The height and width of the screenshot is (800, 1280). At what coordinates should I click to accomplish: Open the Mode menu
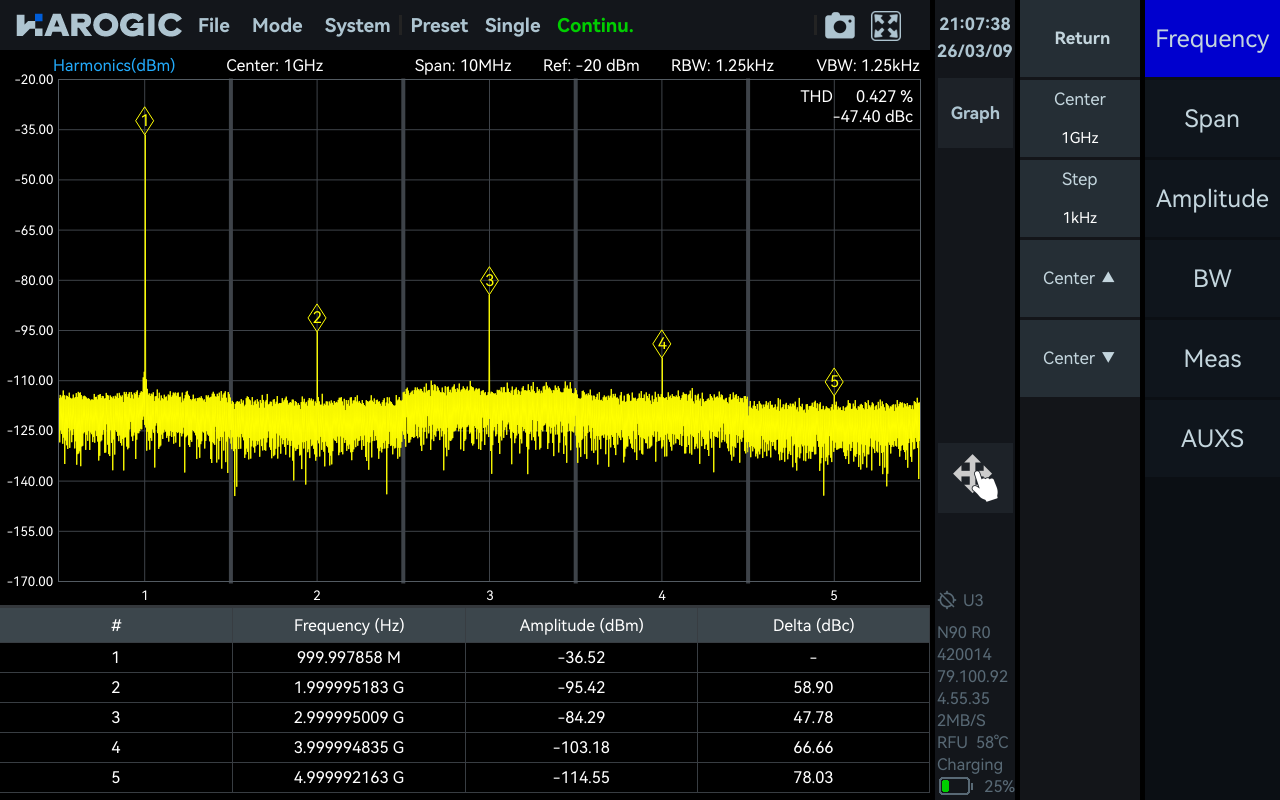point(277,26)
